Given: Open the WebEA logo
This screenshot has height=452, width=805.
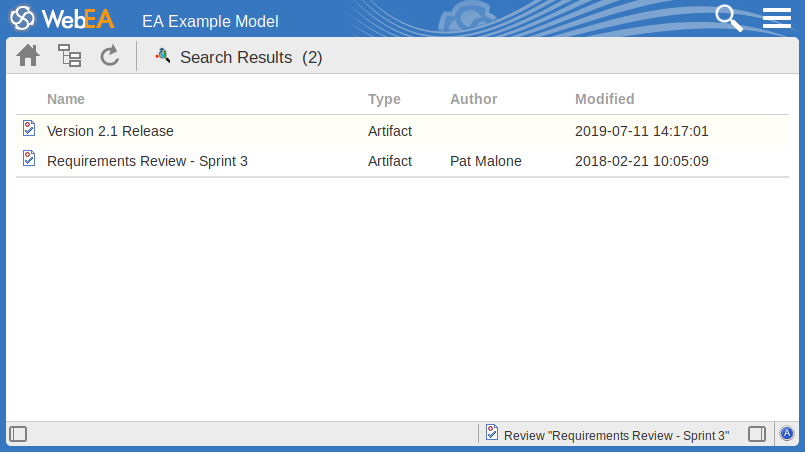Looking at the screenshot, I should (x=62, y=19).
